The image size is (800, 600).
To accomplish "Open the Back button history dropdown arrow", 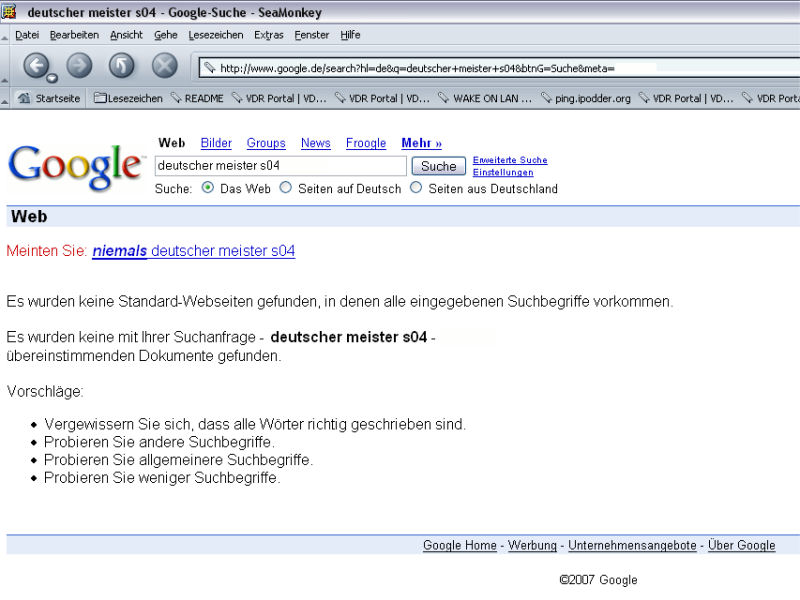I will (51, 77).
